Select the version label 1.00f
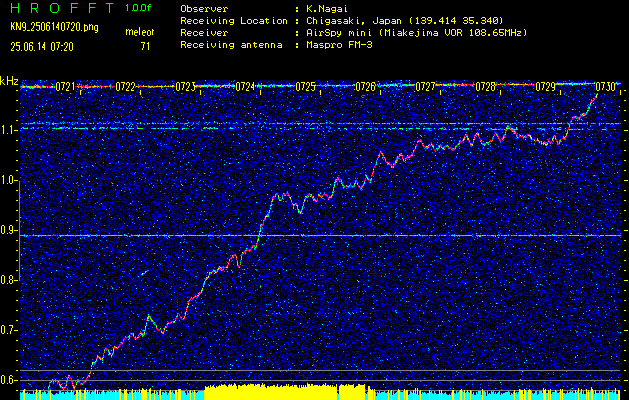This screenshot has width=629, height=400. [138, 8]
